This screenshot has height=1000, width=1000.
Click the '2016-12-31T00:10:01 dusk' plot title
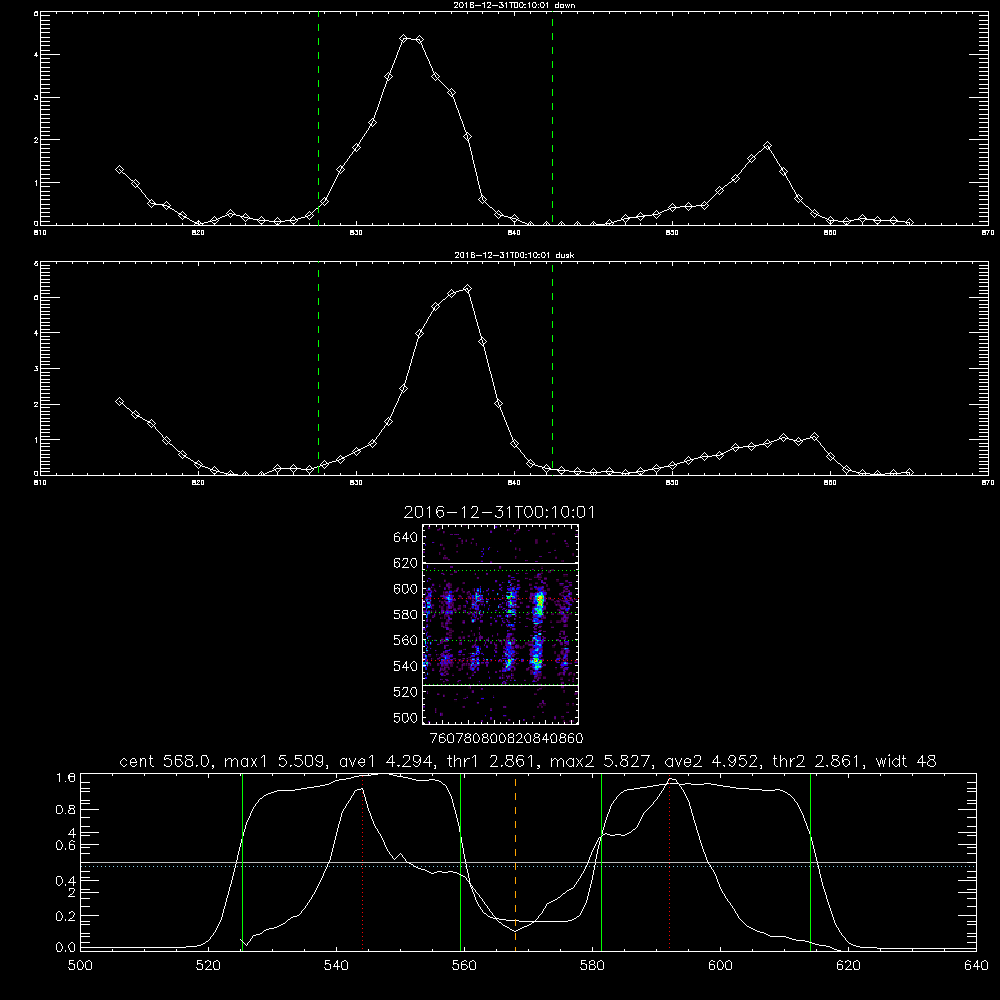[515, 255]
